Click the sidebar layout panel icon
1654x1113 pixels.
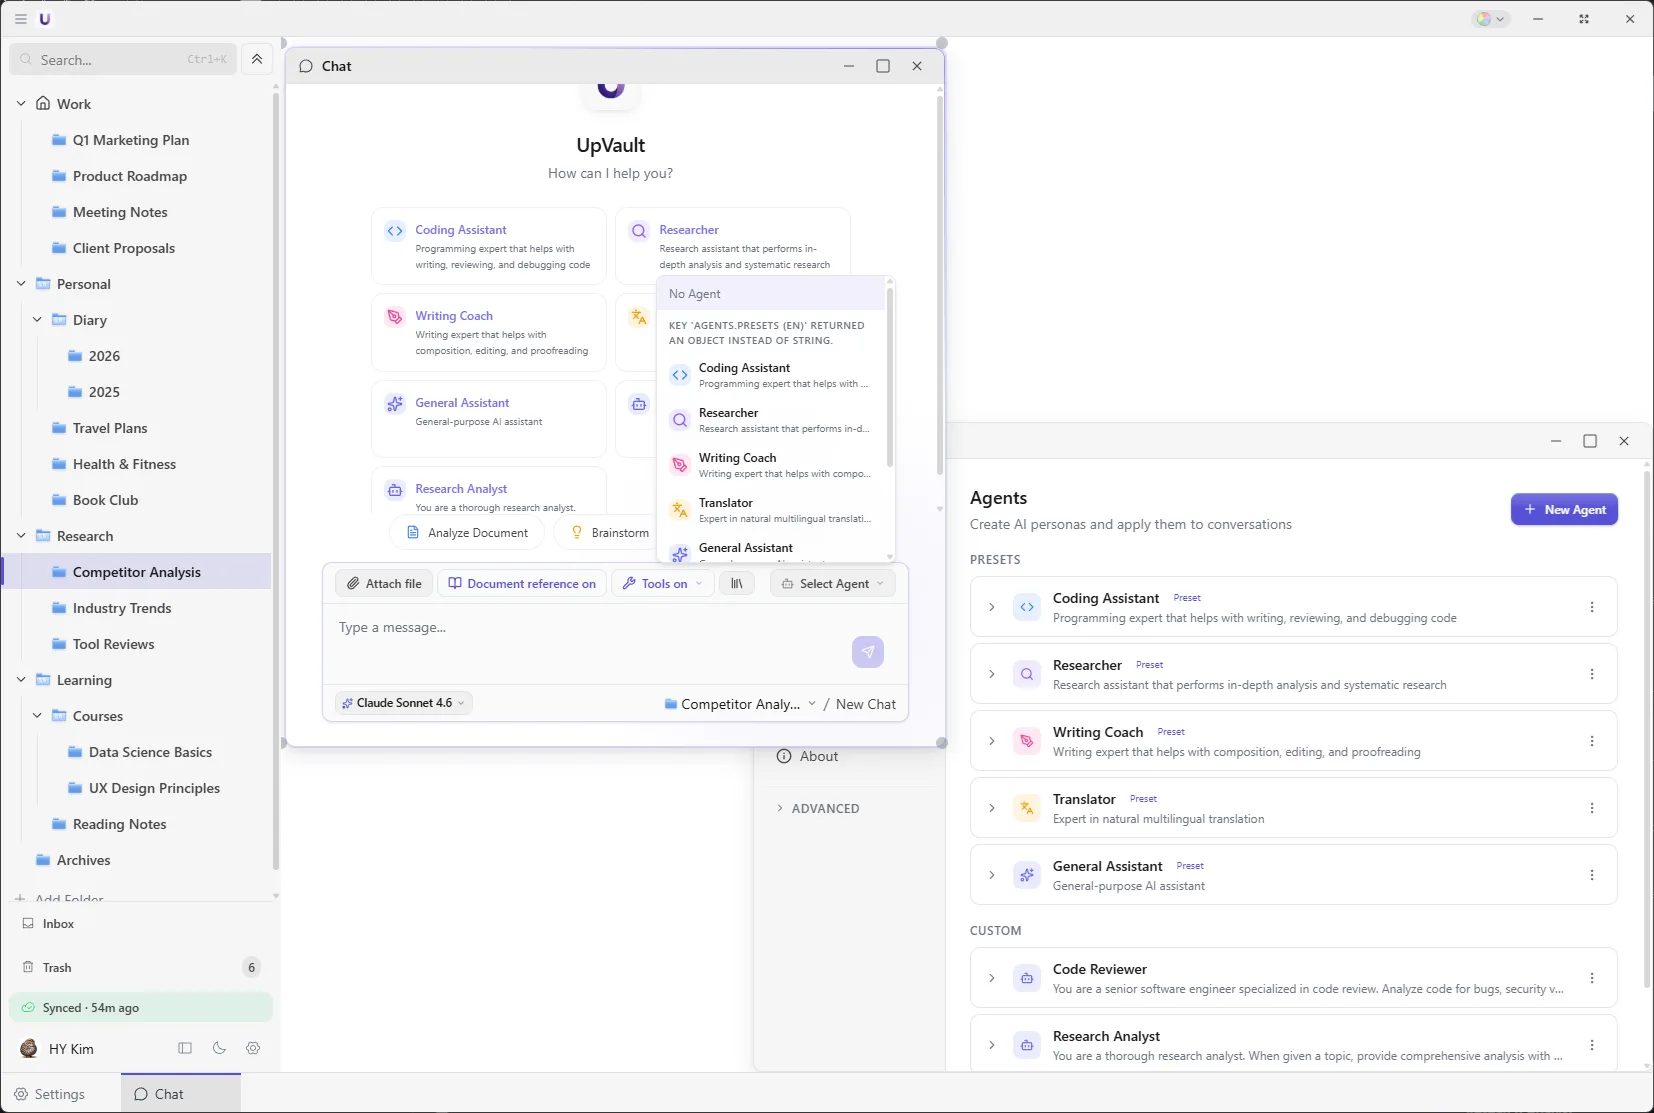coord(185,1048)
